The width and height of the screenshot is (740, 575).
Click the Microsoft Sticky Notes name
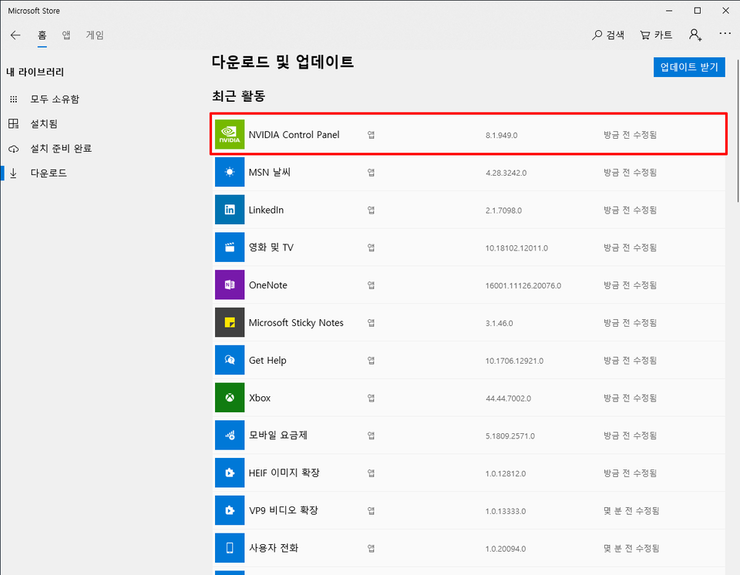pyautogui.click(x=296, y=322)
